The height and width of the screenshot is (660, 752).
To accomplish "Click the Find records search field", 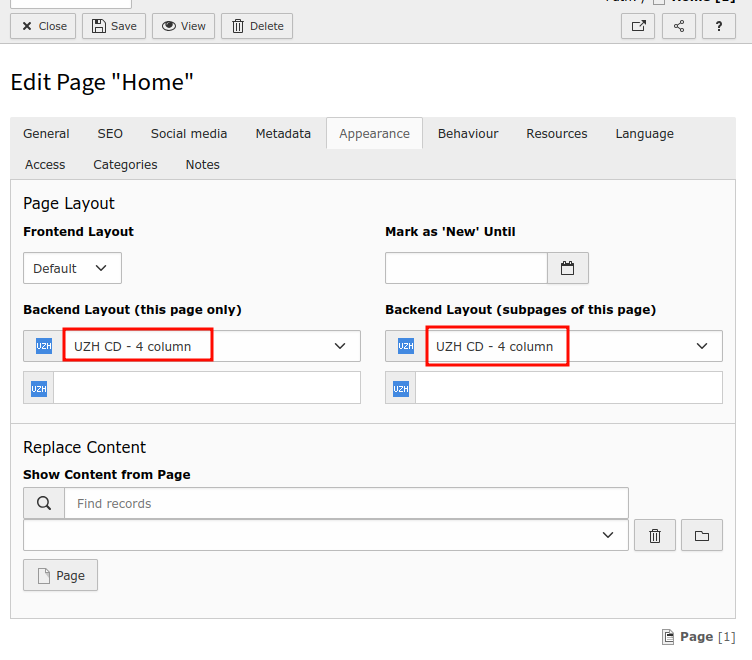I will point(346,503).
